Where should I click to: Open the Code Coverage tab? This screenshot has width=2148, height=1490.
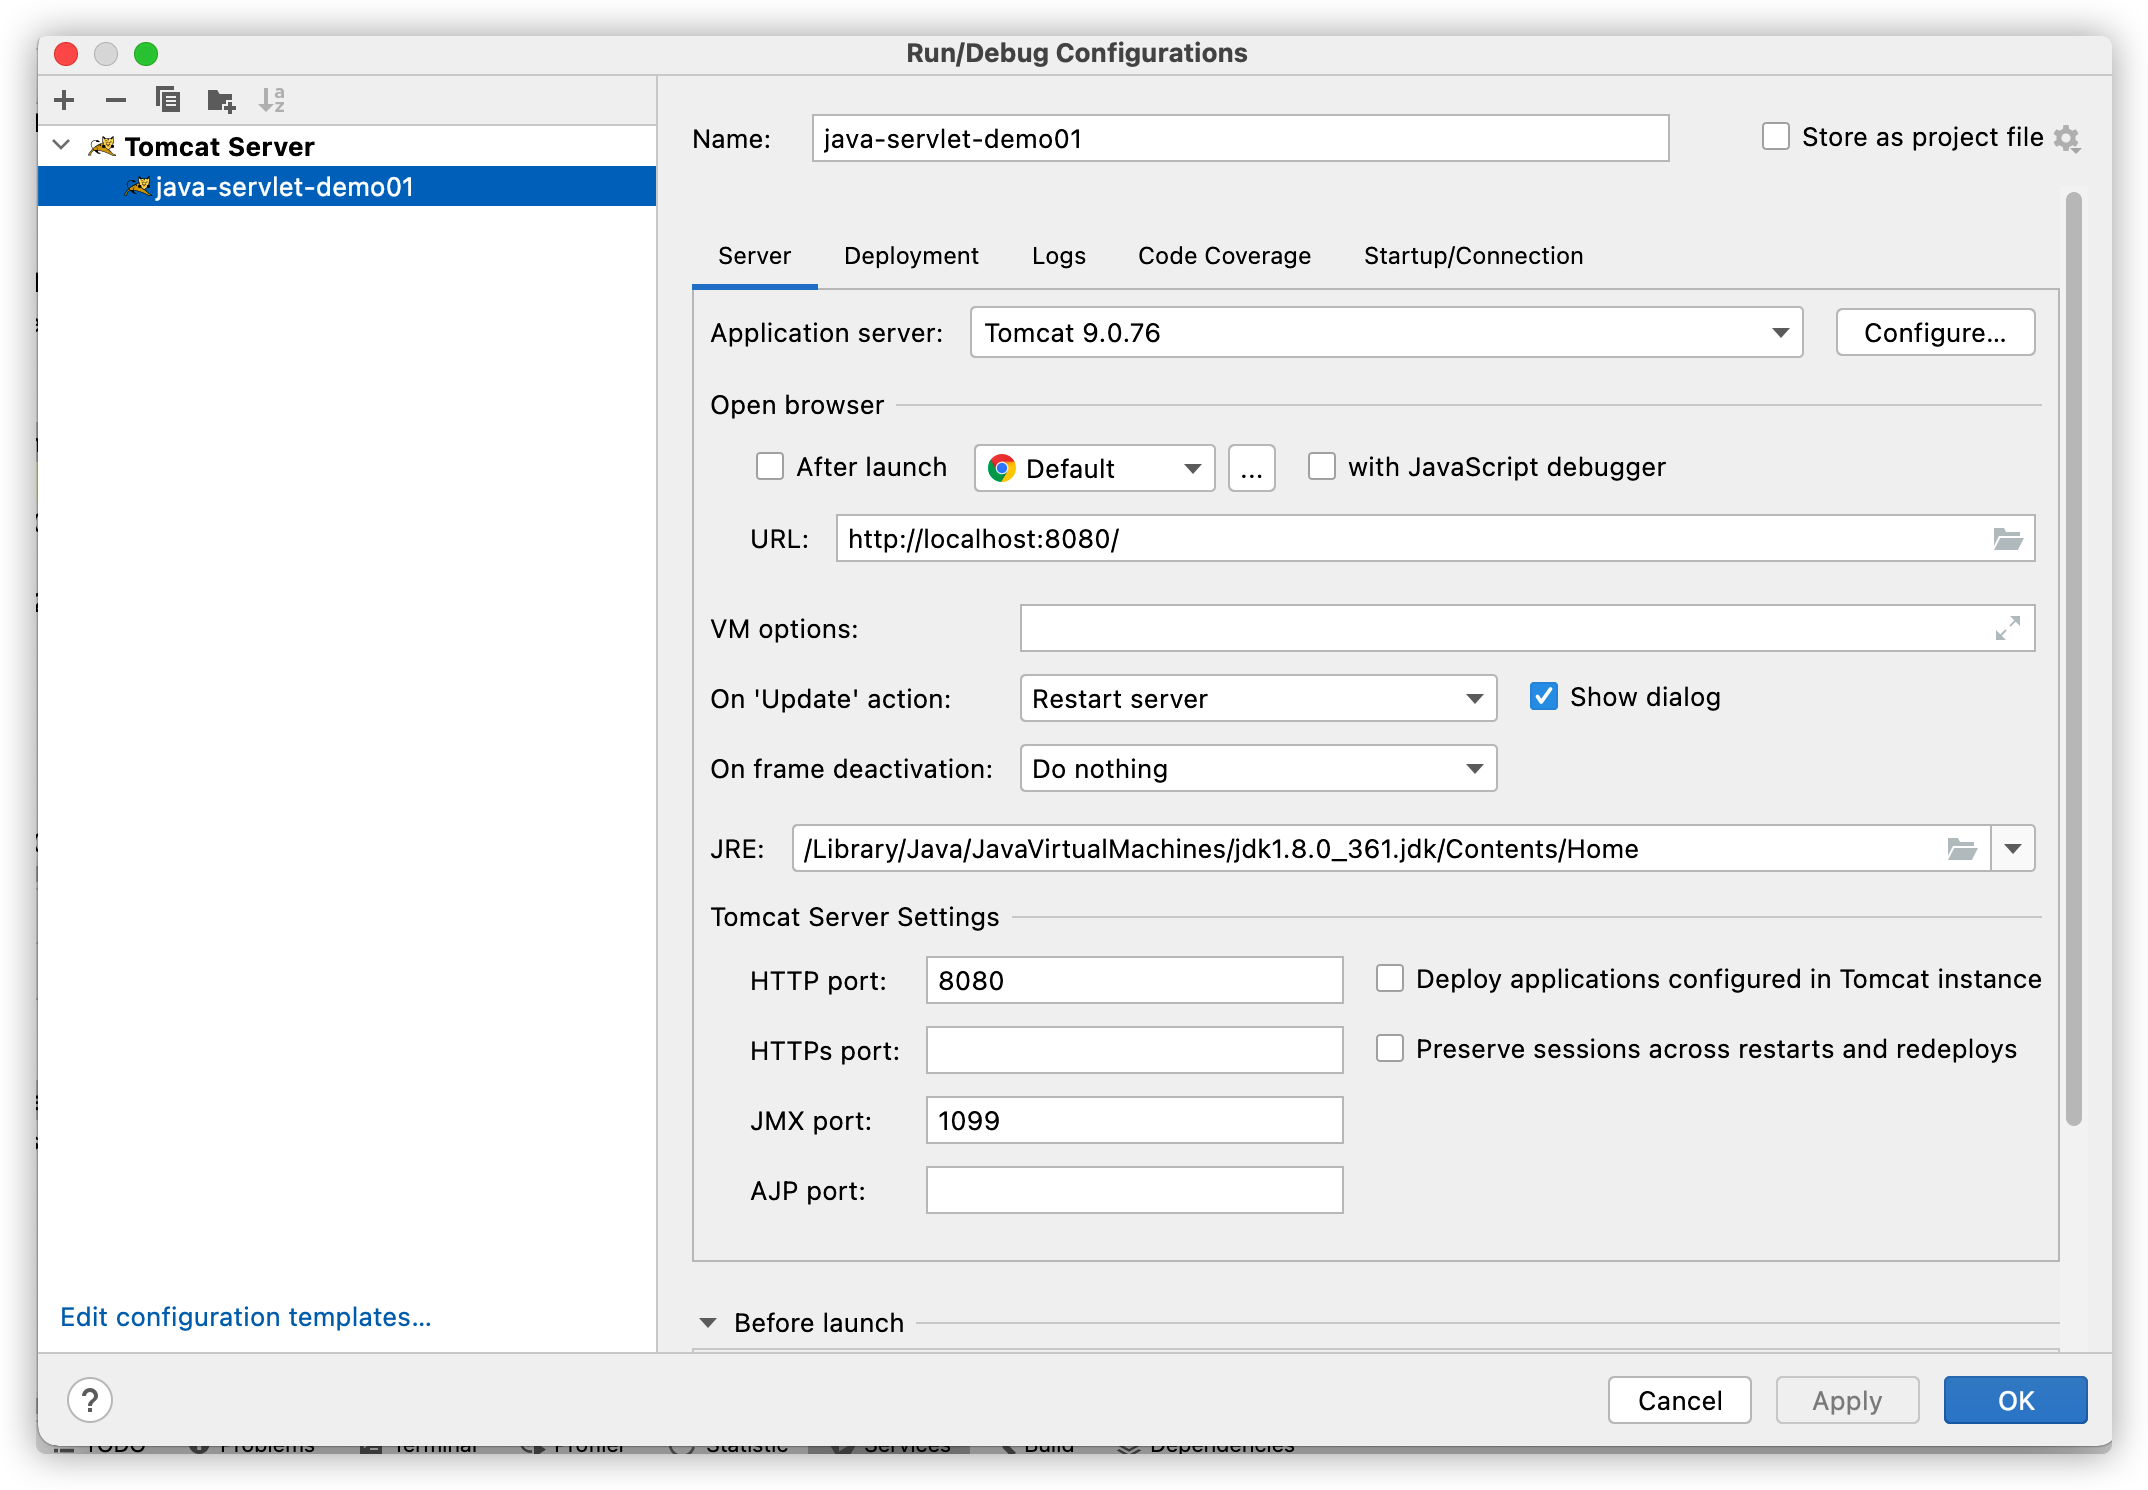click(x=1224, y=256)
